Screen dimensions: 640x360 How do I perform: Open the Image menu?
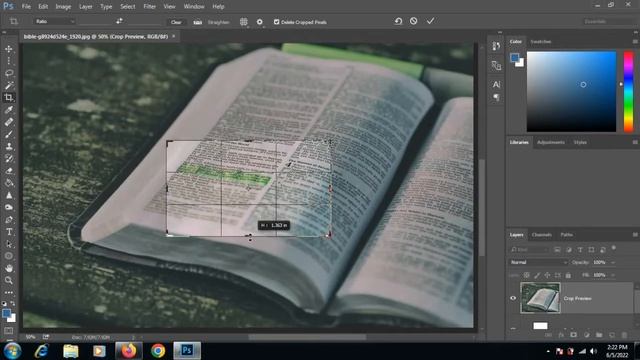click(x=63, y=7)
